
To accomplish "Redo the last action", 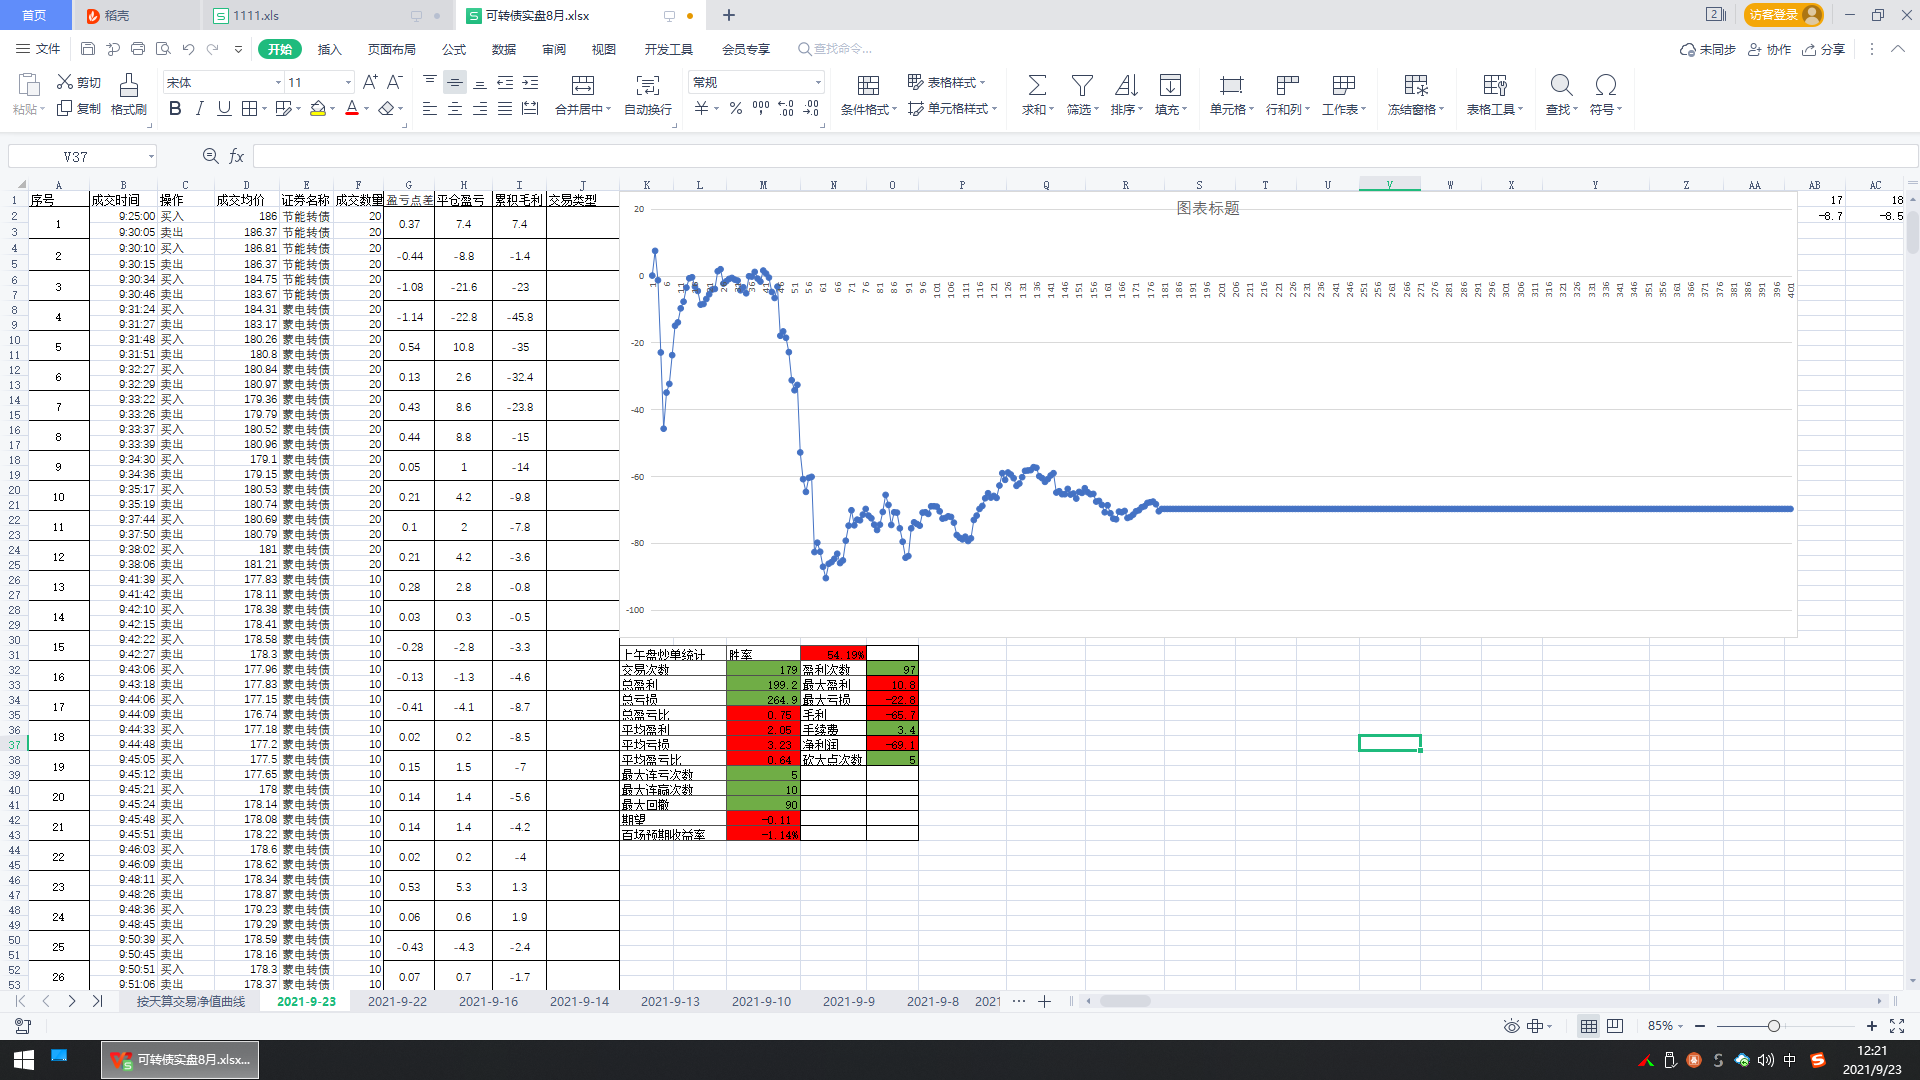I will tap(213, 49).
